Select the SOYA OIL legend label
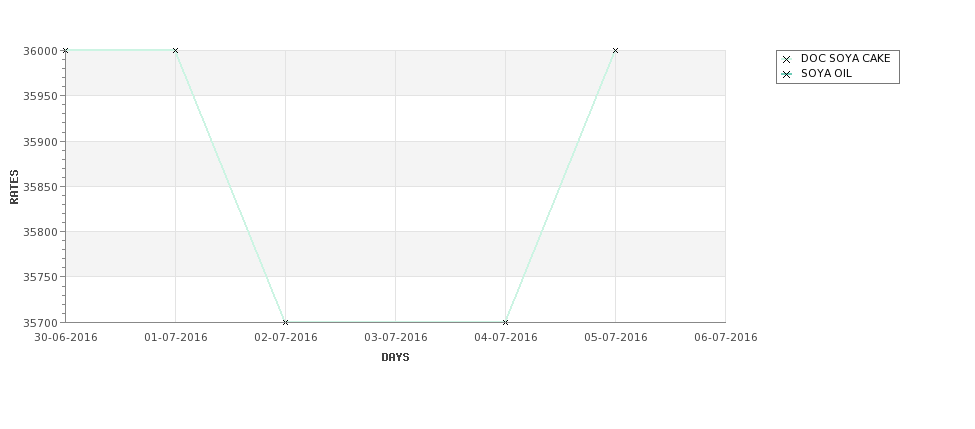Image resolution: width=975 pixels, height=429 pixels. click(826, 73)
